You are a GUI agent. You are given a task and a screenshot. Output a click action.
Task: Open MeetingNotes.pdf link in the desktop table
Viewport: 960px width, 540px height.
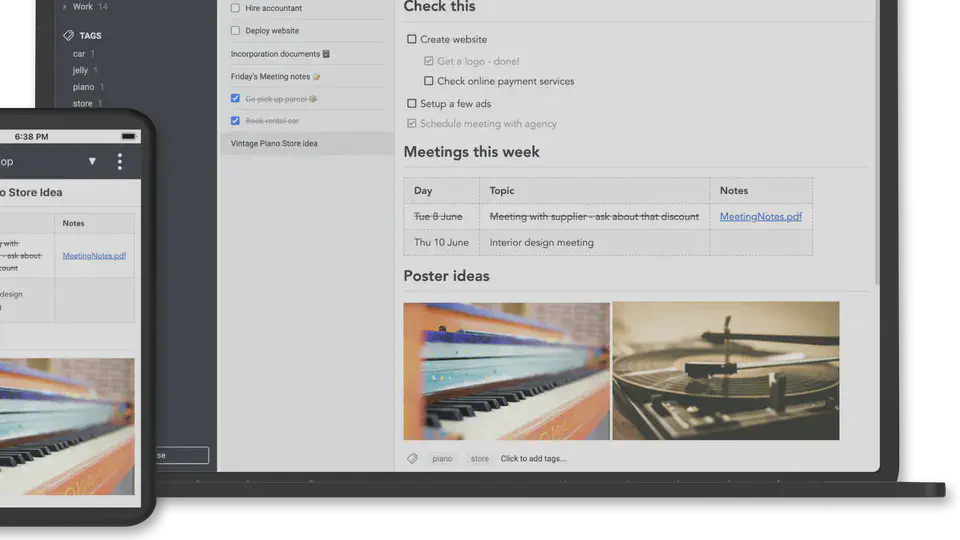point(760,216)
